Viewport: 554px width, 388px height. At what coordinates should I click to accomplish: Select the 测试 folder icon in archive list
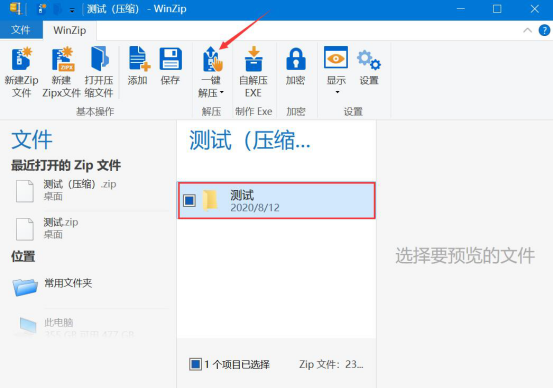210,200
